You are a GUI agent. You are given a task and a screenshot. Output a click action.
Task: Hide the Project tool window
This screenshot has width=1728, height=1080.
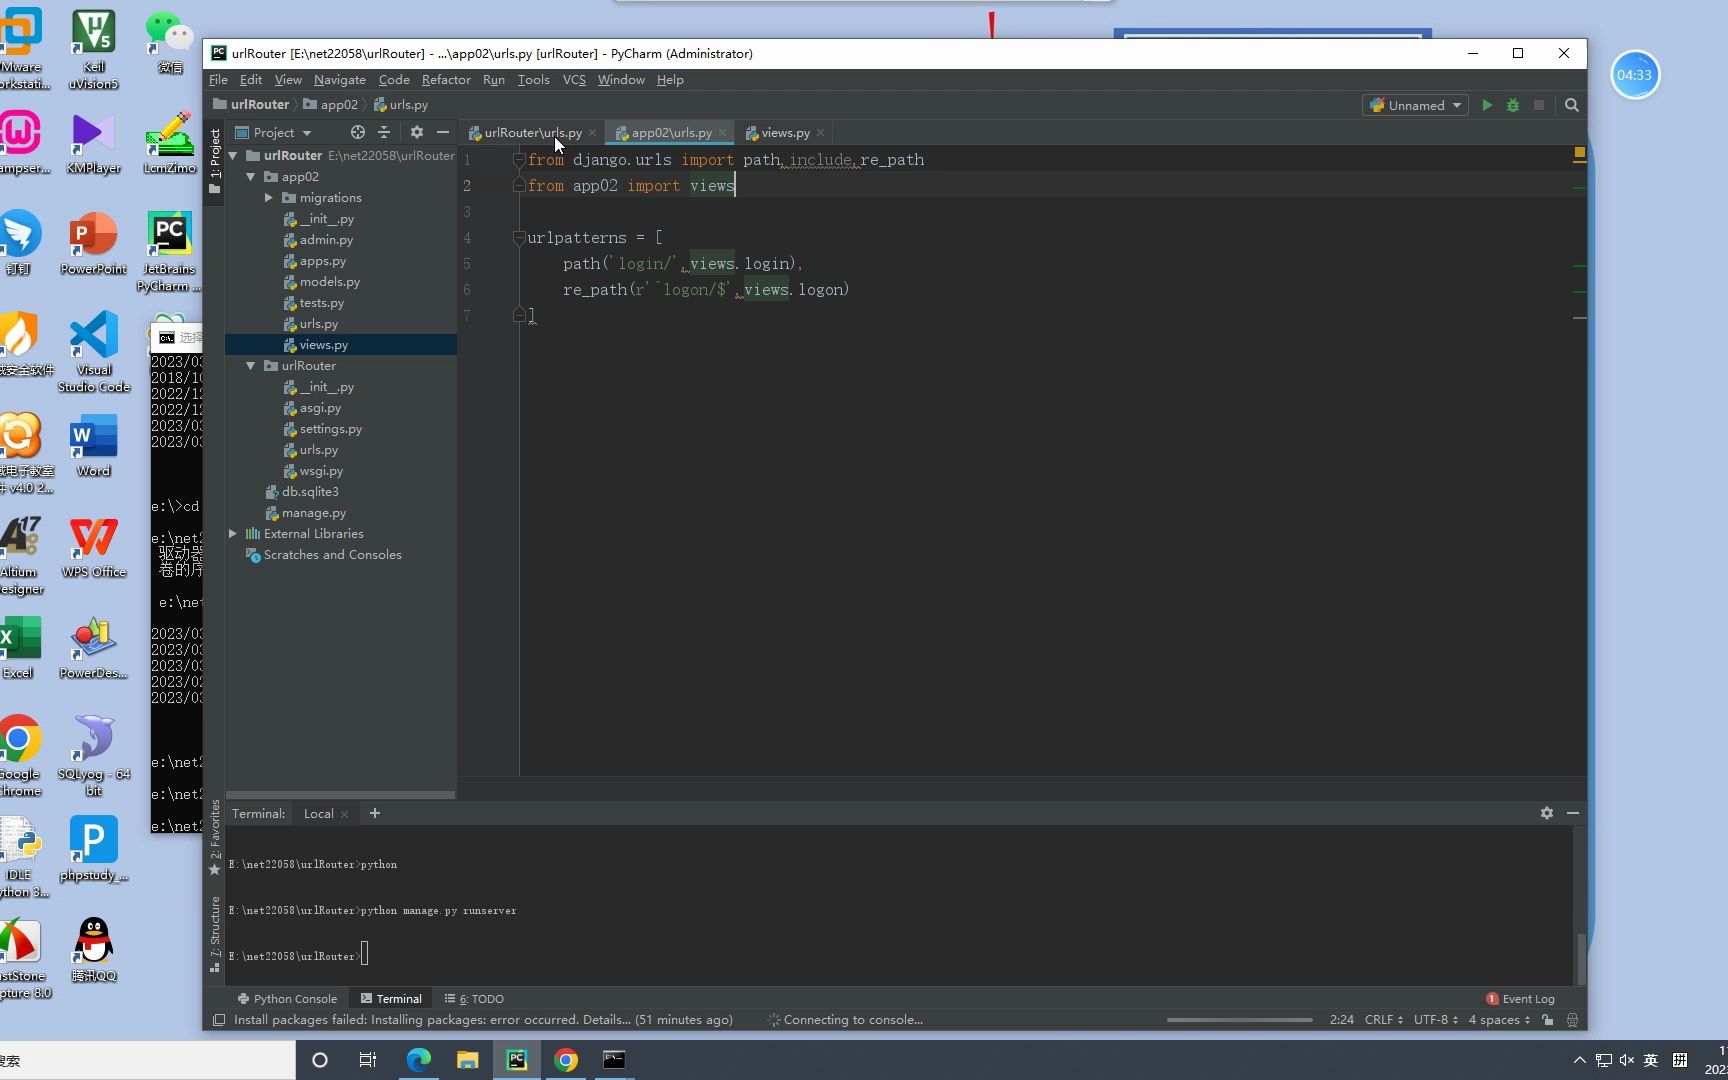[443, 132]
